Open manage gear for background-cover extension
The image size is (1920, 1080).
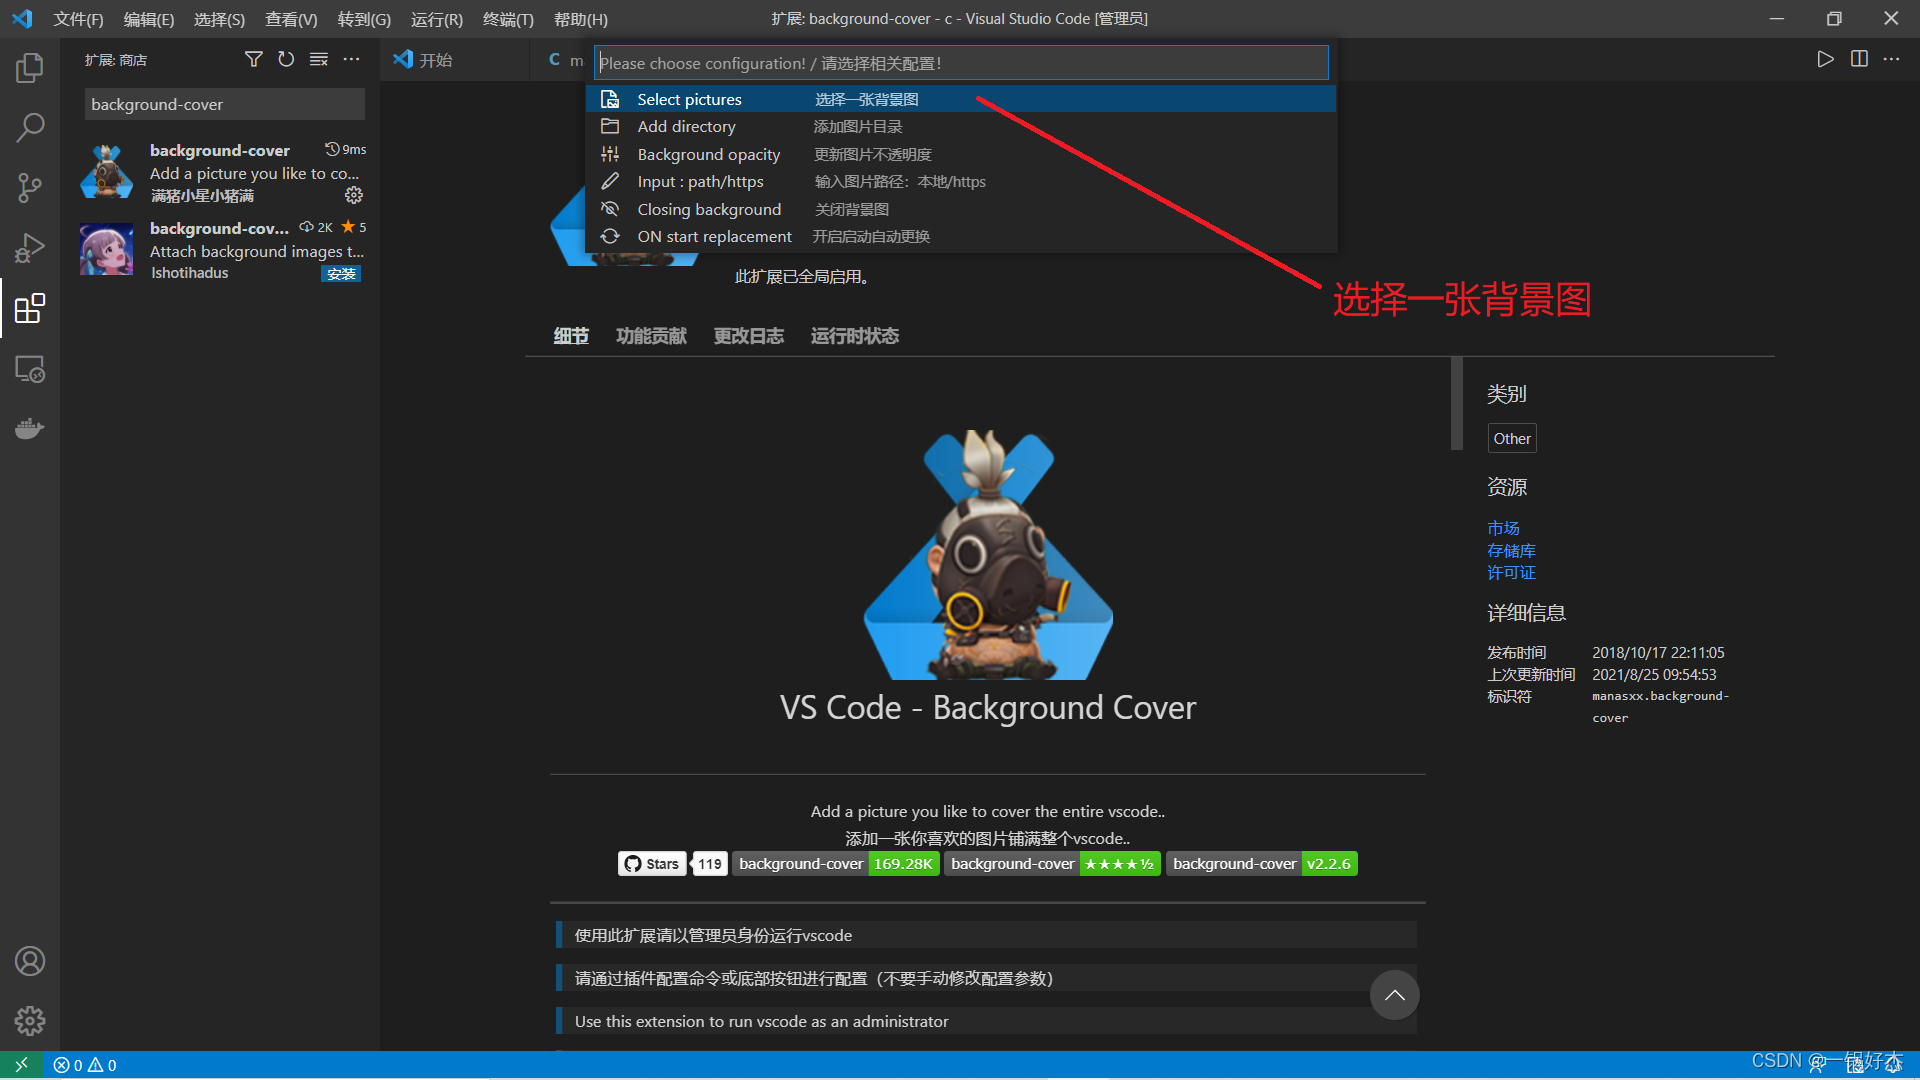pos(354,195)
